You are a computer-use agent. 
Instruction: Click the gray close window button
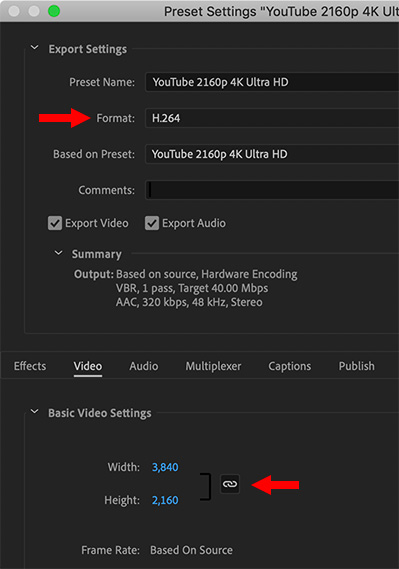[x=14, y=11]
